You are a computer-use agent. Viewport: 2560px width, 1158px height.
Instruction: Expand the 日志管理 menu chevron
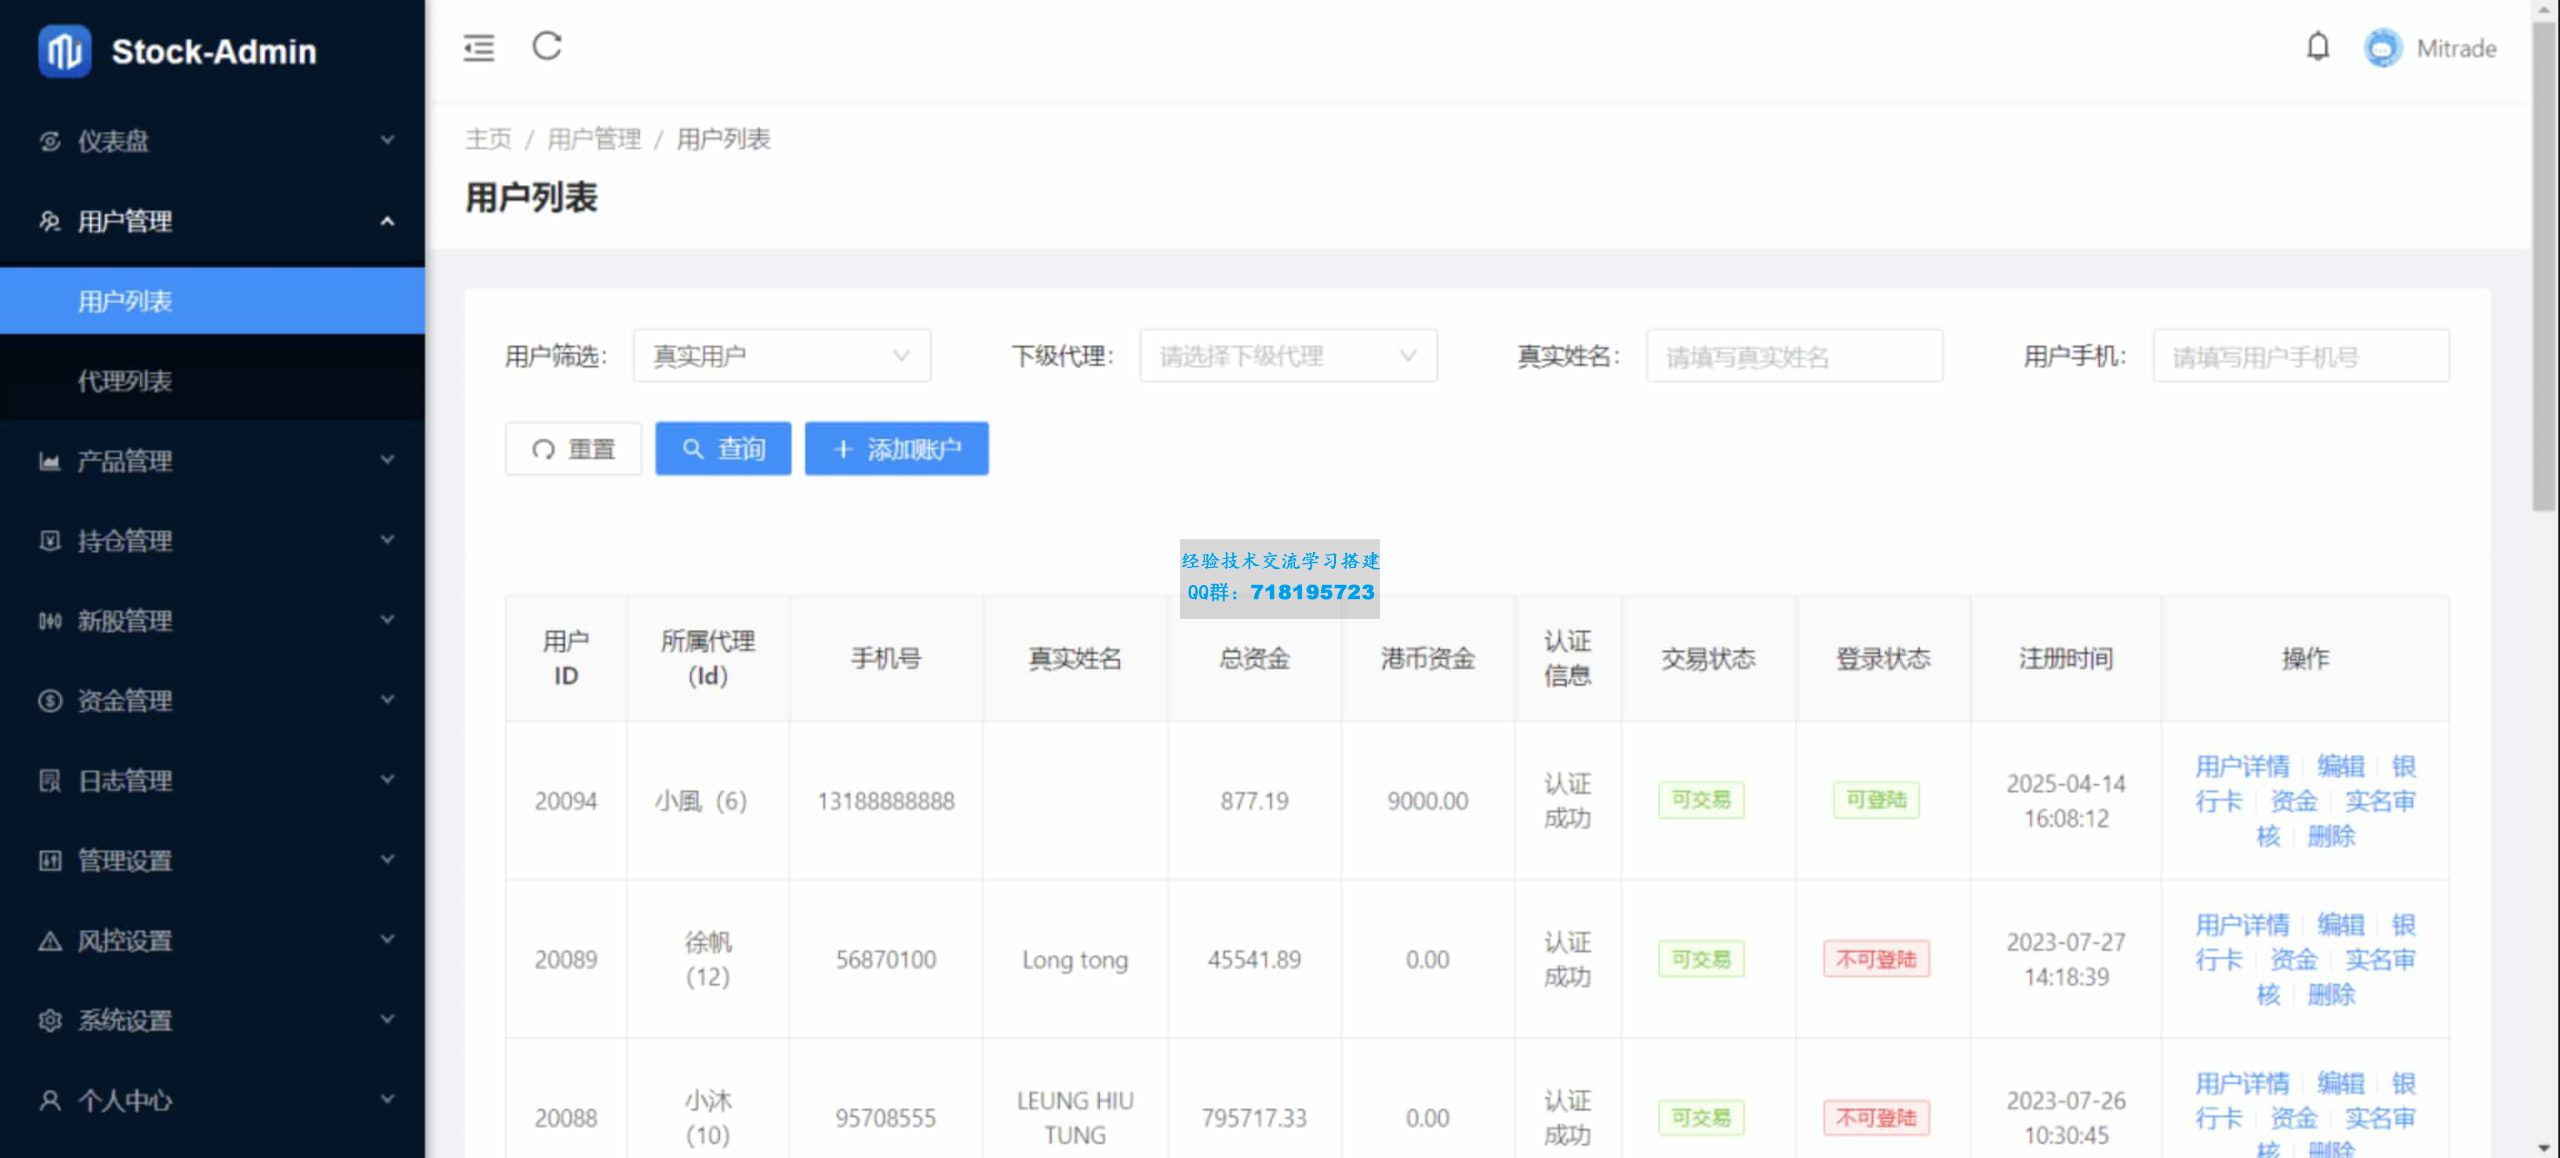click(x=387, y=780)
